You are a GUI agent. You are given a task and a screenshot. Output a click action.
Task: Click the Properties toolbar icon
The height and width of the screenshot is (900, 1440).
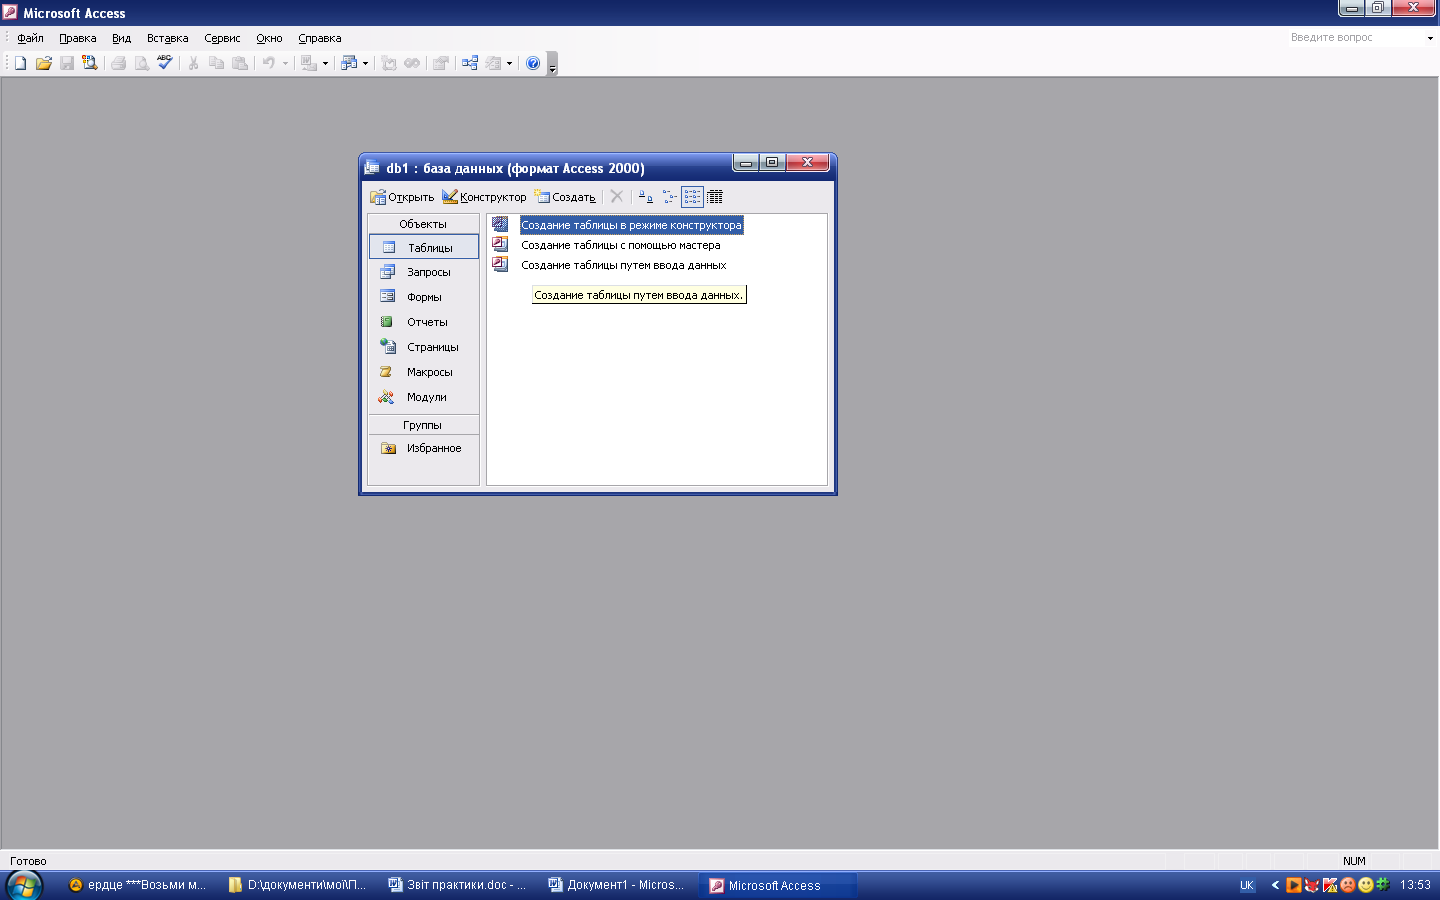click(440, 63)
